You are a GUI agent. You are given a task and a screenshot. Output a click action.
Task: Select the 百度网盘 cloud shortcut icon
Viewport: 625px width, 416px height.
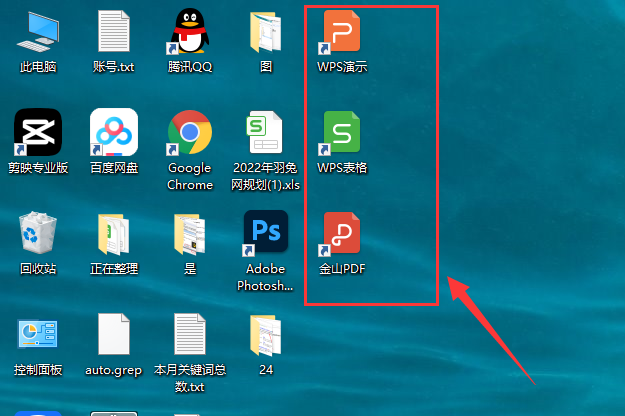[114, 132]
